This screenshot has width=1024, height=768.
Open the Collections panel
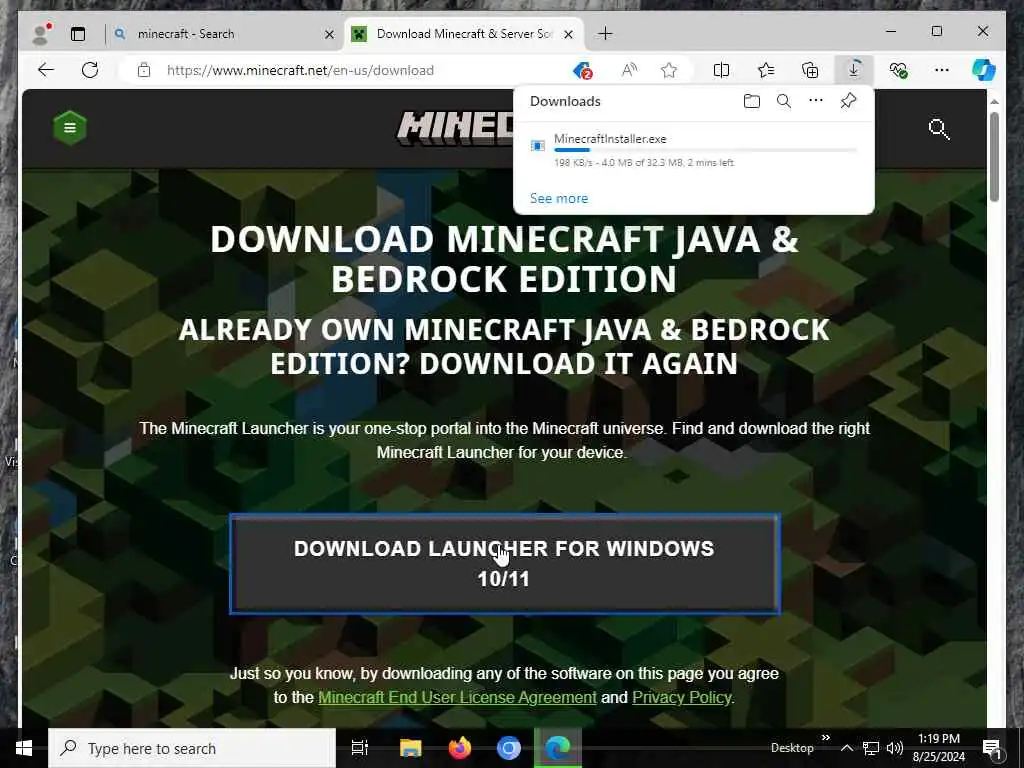(x=810, y=70)
